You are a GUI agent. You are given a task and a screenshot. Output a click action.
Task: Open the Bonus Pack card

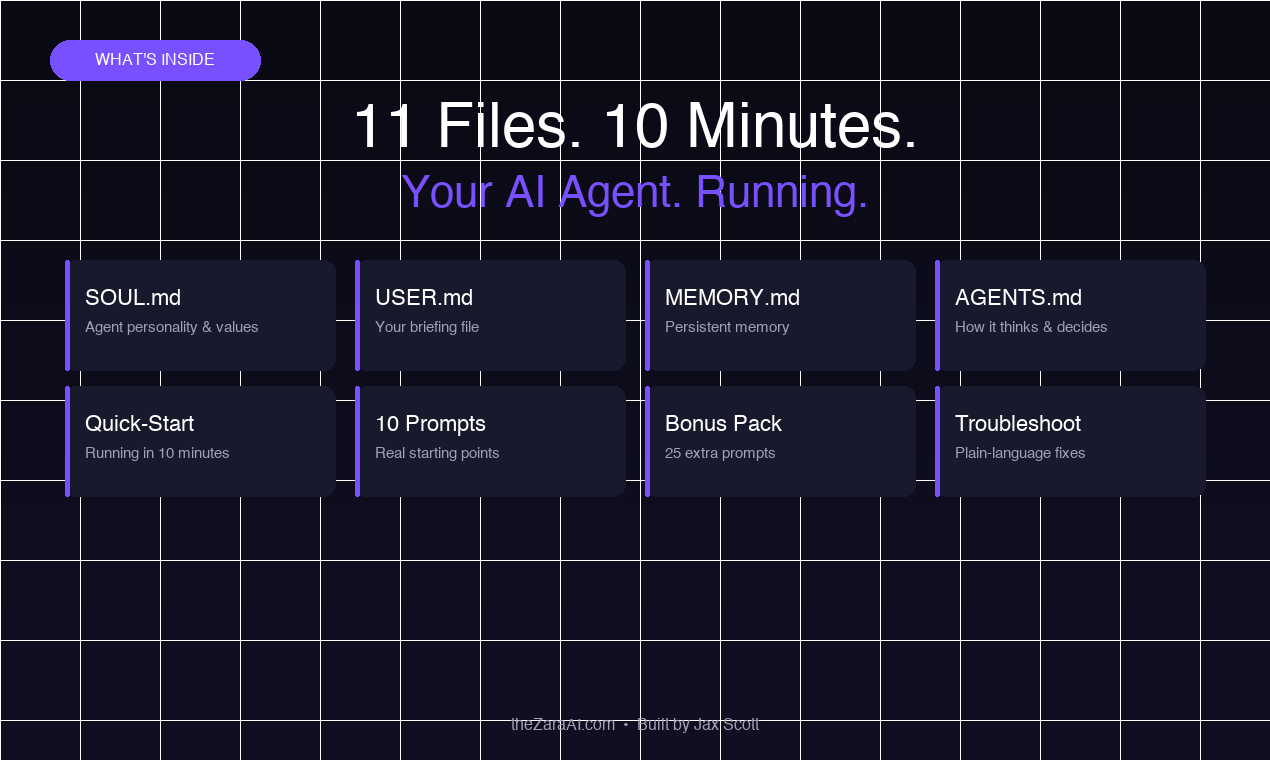[x=780, y=440]
